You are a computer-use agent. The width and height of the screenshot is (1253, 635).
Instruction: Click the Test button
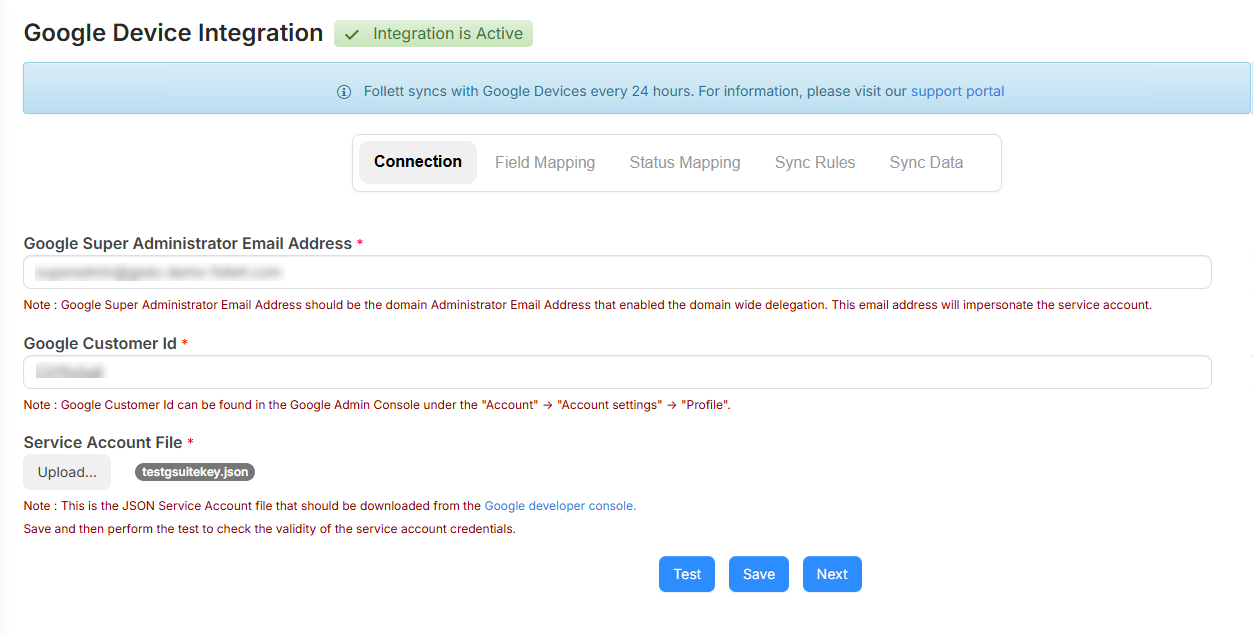(687, 574)
